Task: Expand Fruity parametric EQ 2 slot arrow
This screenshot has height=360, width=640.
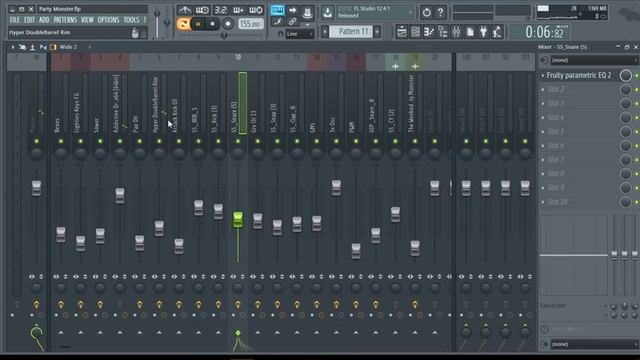Action: [x=543, y=76]
